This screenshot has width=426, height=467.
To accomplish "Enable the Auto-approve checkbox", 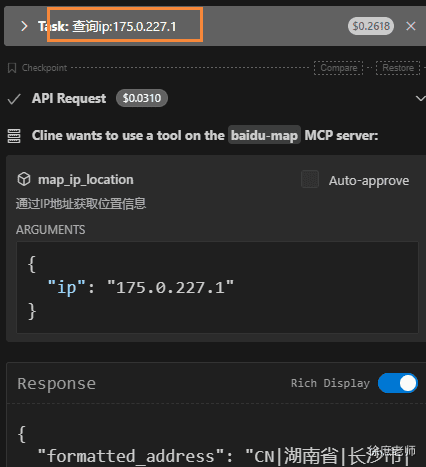I will click(x=310, y=179).
